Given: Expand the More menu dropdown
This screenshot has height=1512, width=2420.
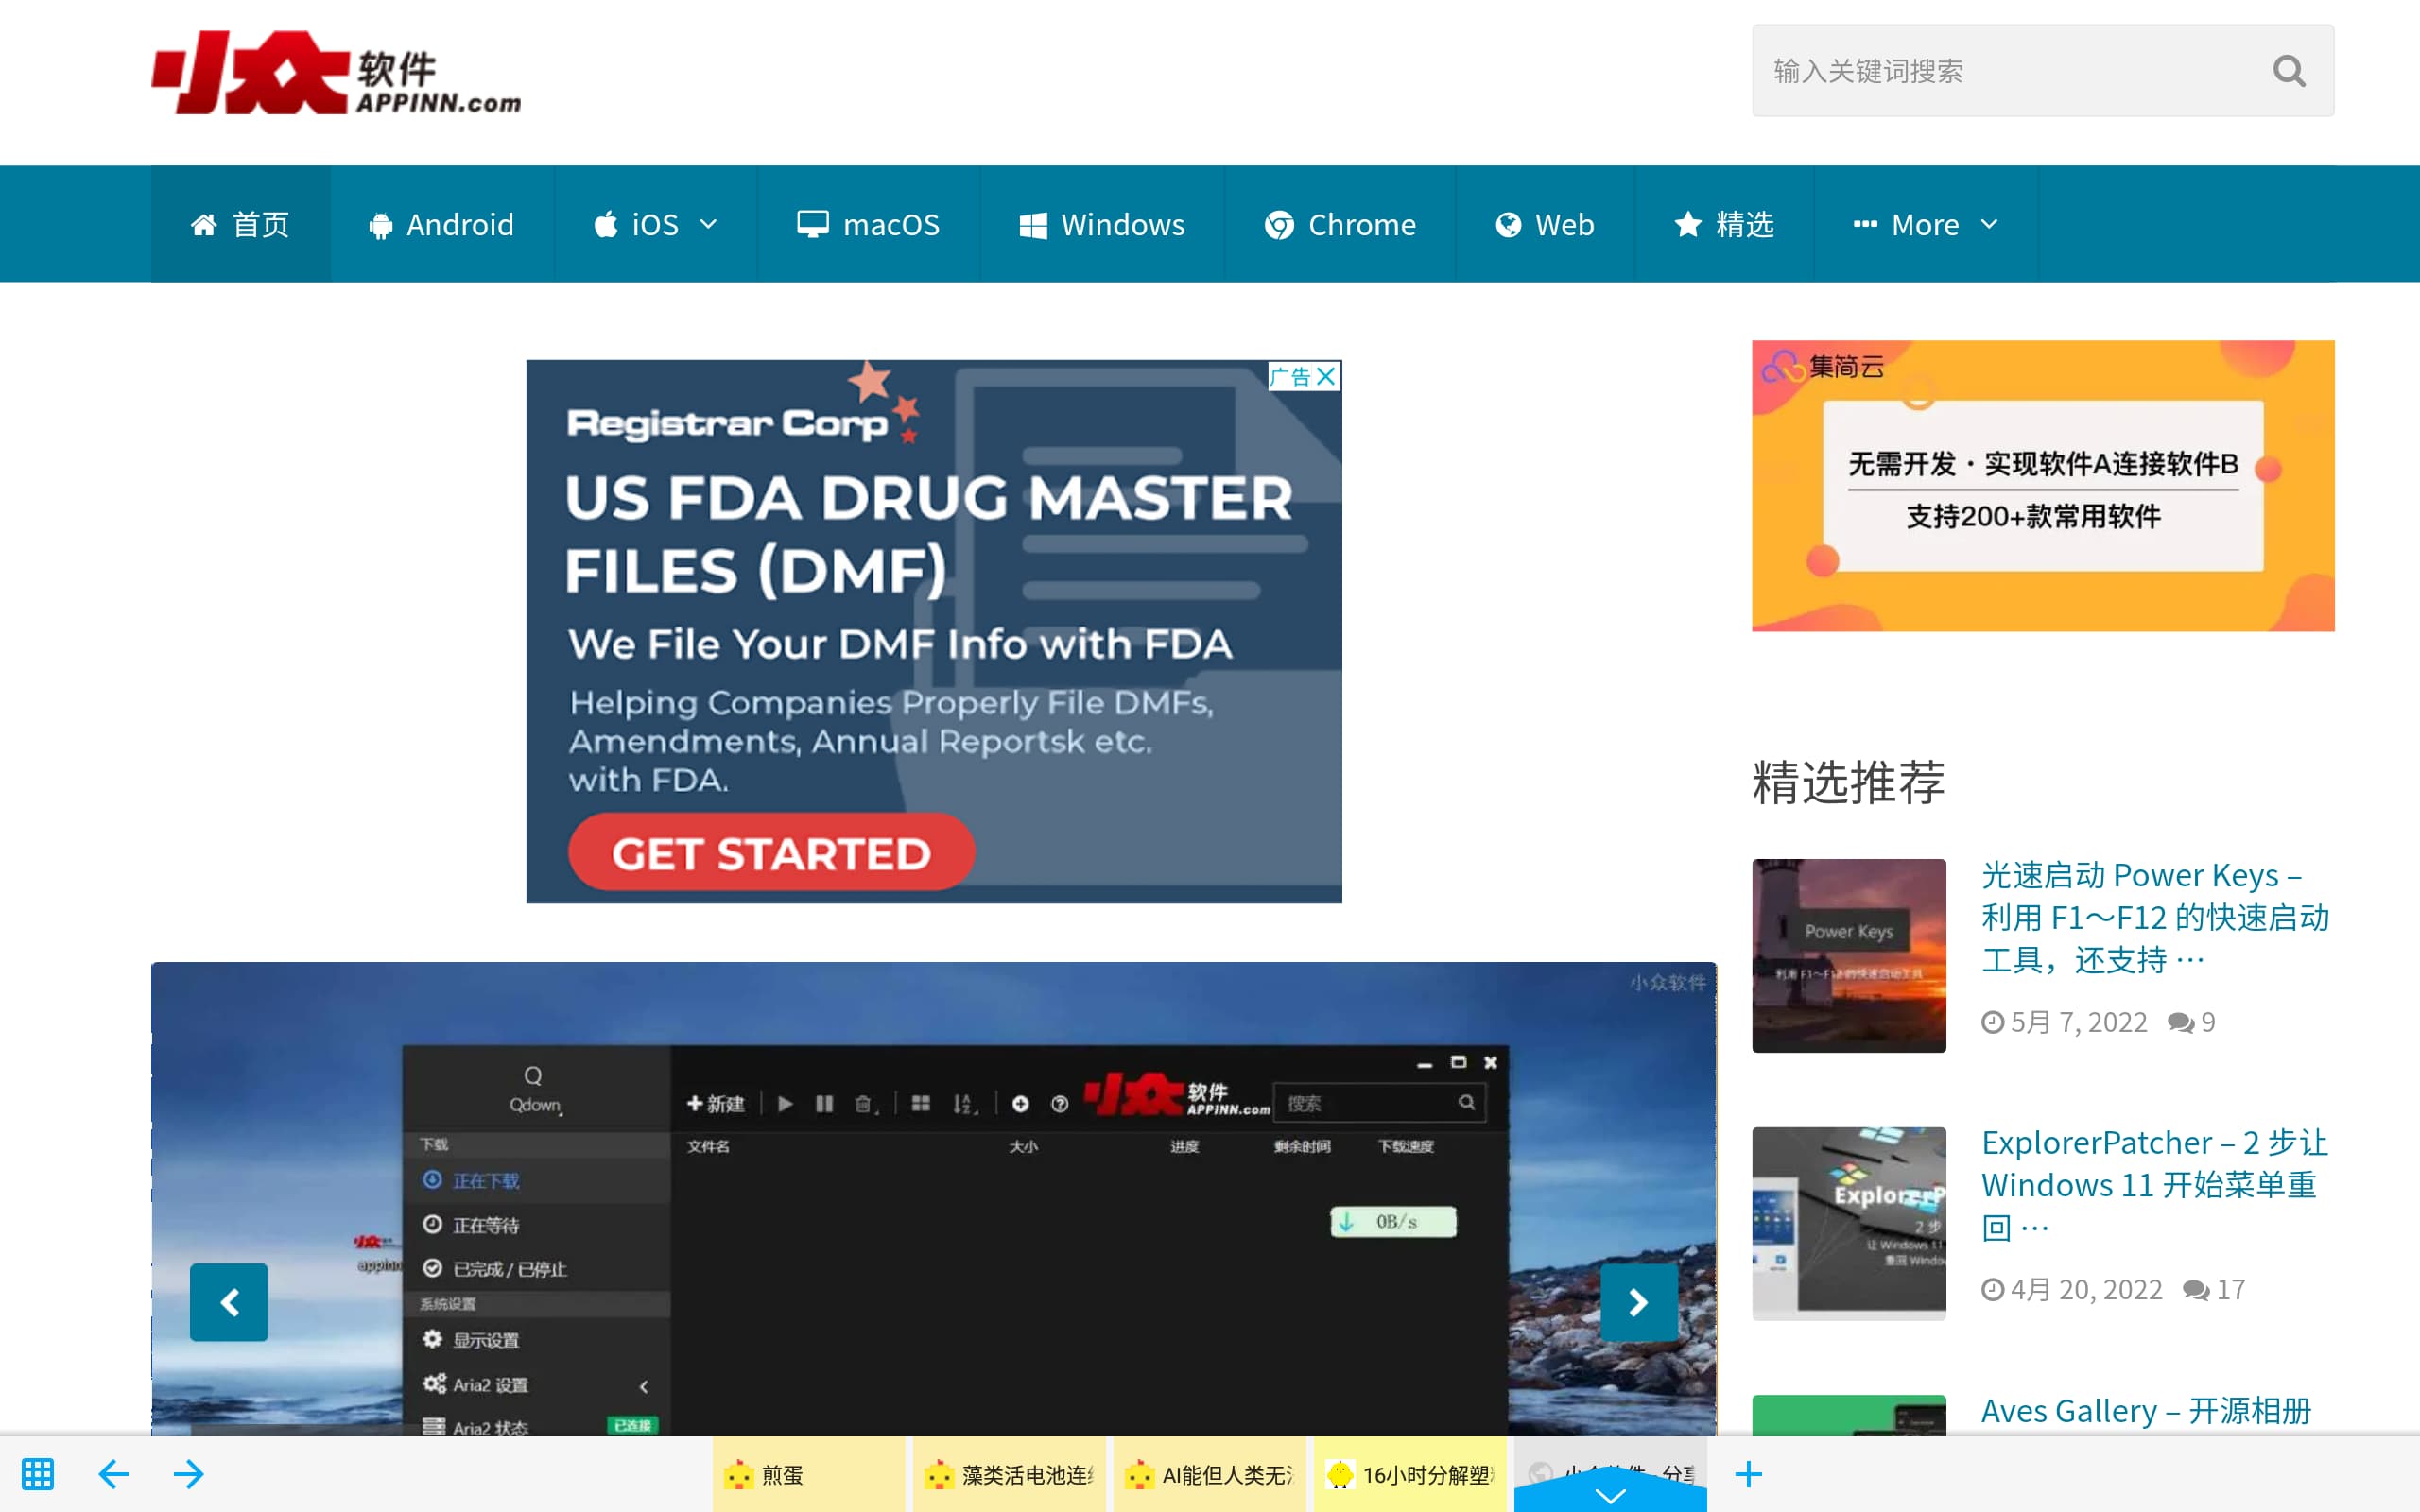Looking at the screenshot, I should (1988, 224).
